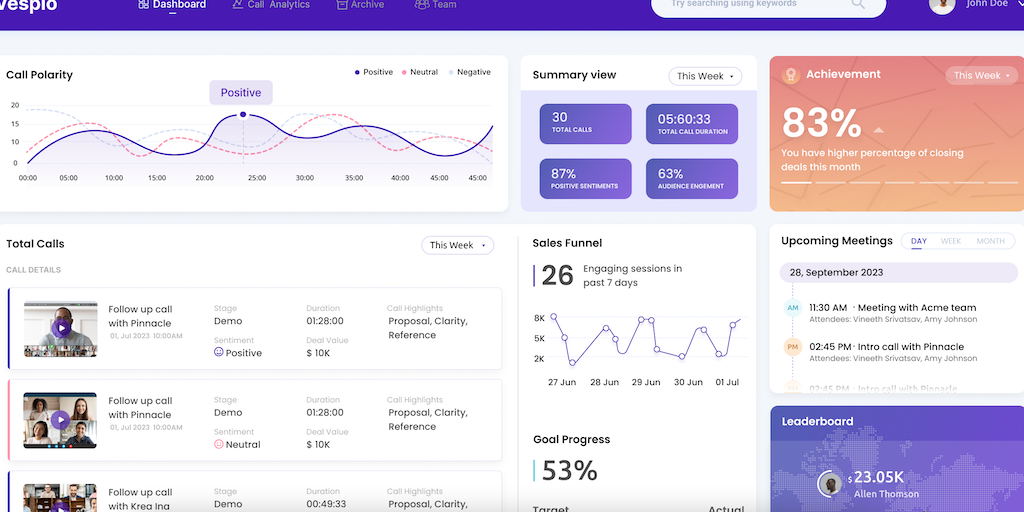Click the PM meeting time marker
This screenshot has height=512, width=1024.
pyautogui.click(x=793, y=347)
